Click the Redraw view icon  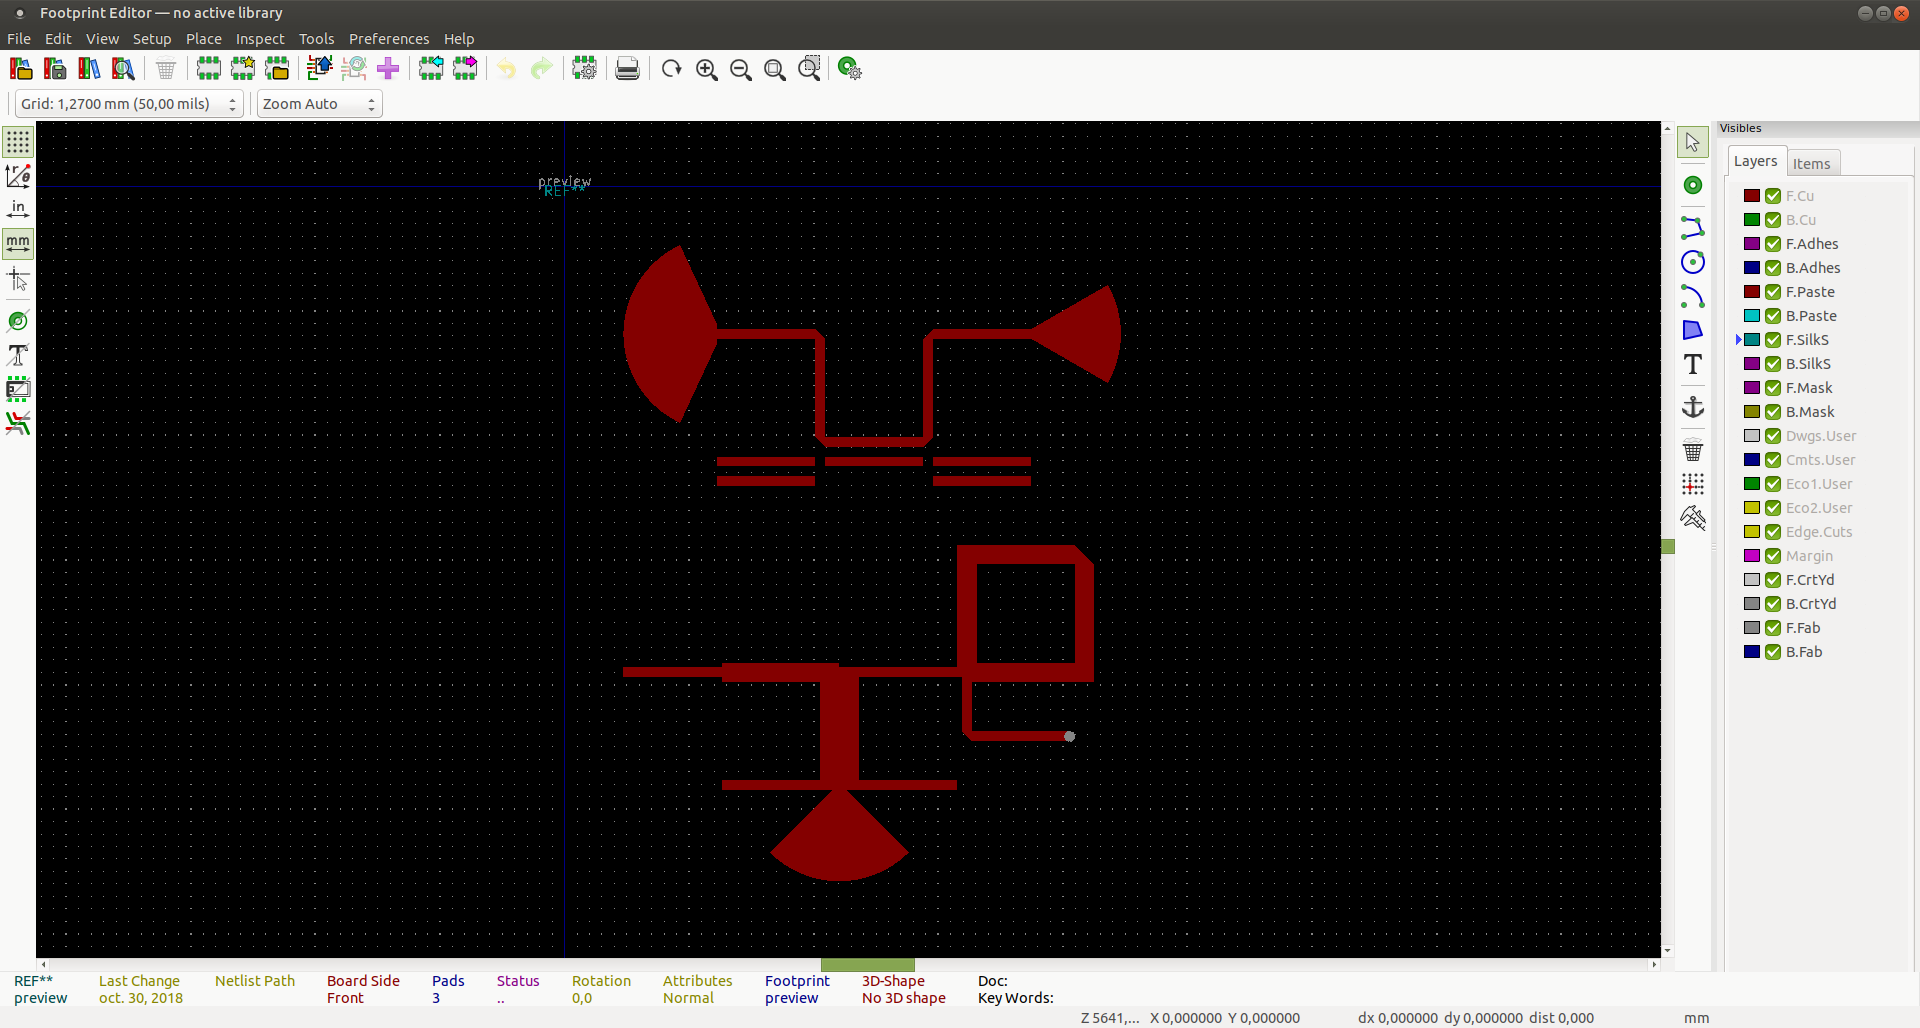(672, 69)
